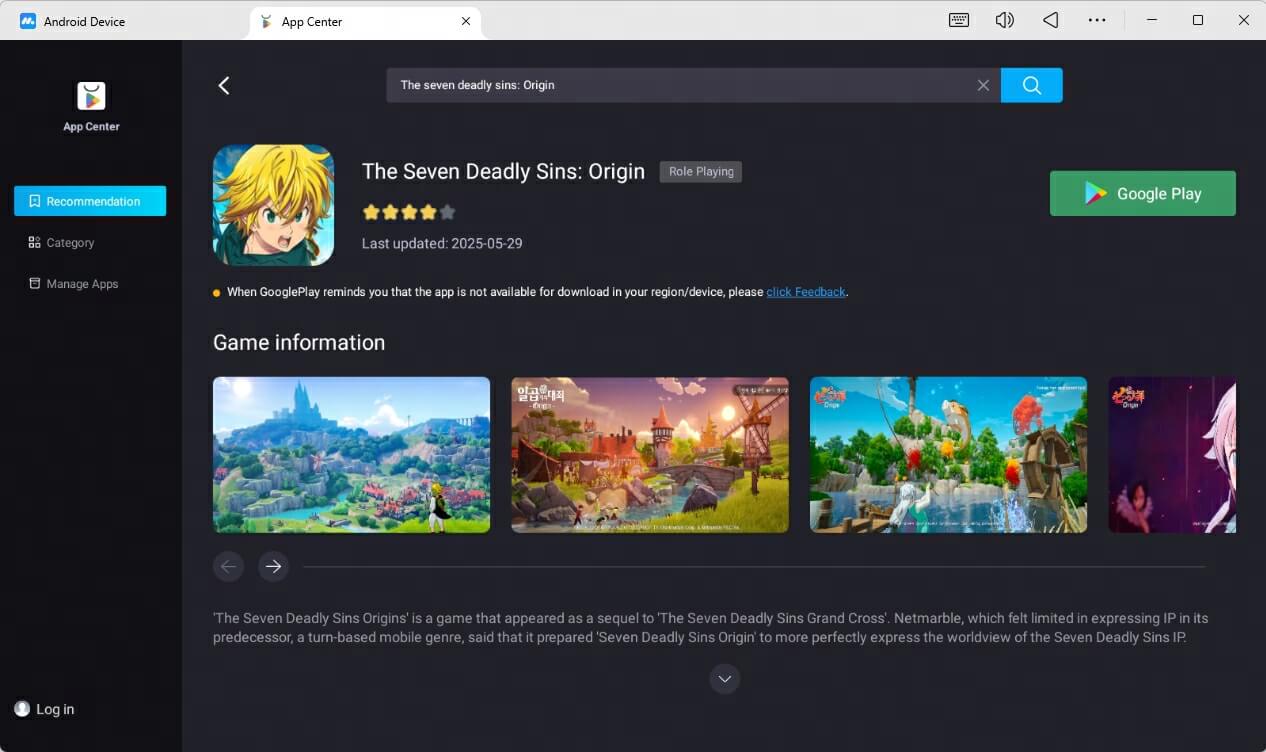
Task: Advance screenshots with the right arrow
Action: (x=273, y=566)
